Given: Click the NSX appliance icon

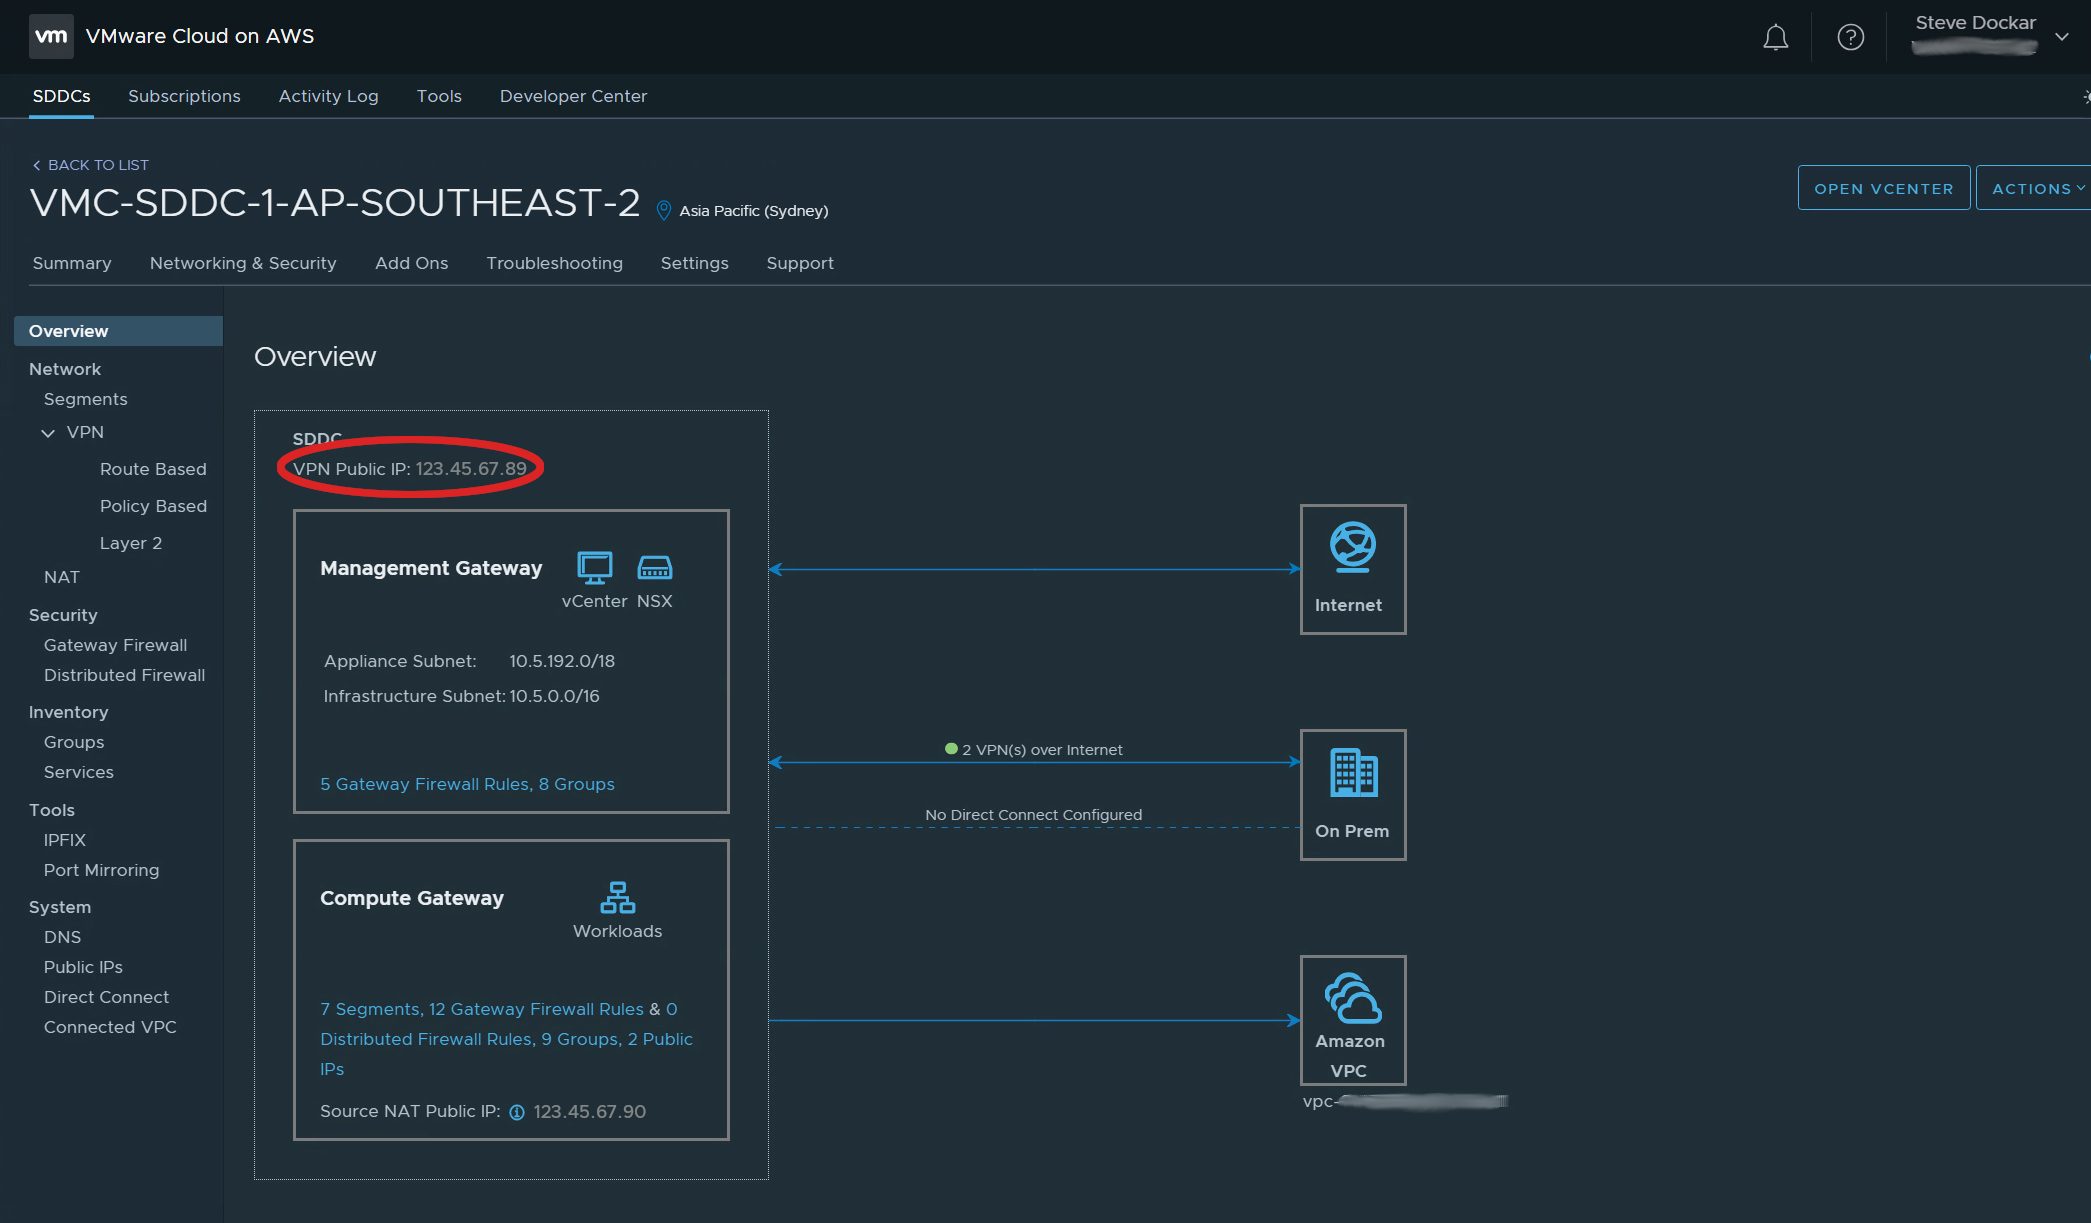Looking at the screenshot, I should click(655, 568).
